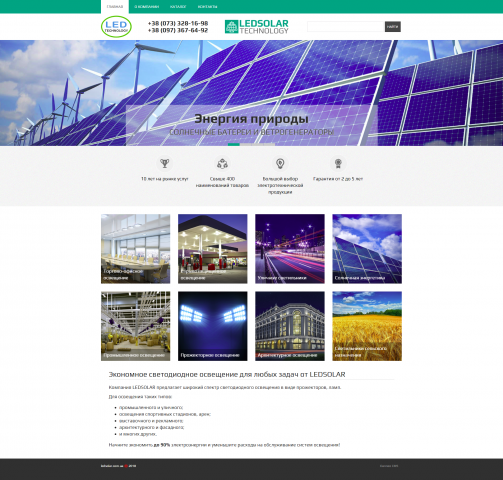
Task: Focus the site search input field
Action: [x=346, y=27]
